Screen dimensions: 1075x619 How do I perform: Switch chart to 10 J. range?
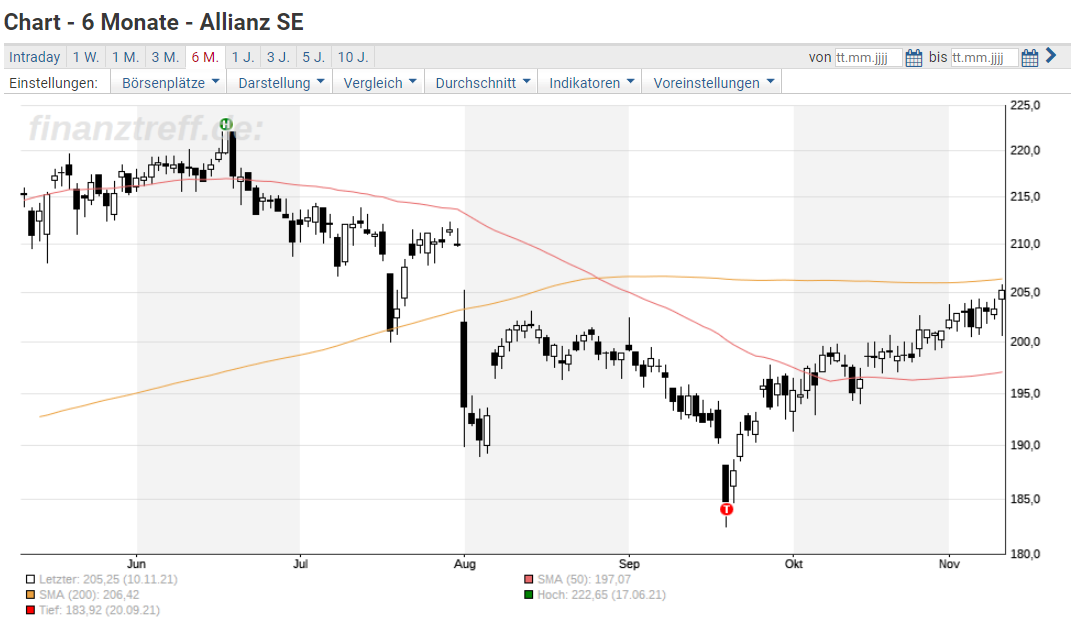pos(353,57)
